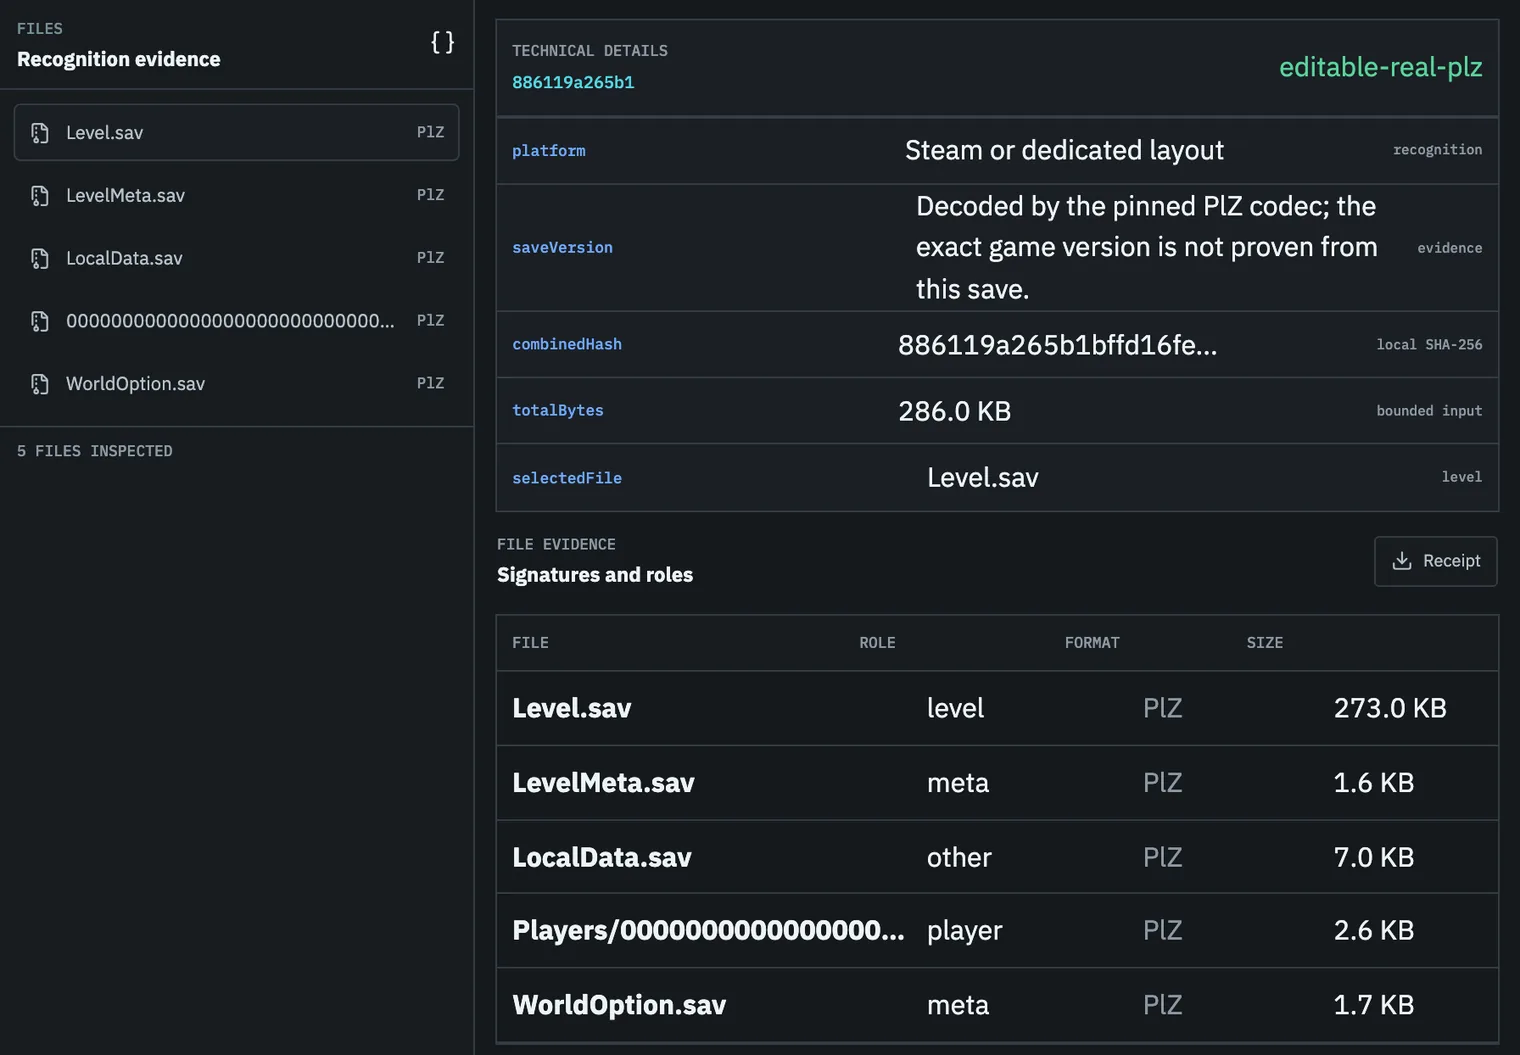This screenshot has width=1520, height=1055.
Task: Click the 'Signatures and roles' heading
Action: (x=595, y=575)
